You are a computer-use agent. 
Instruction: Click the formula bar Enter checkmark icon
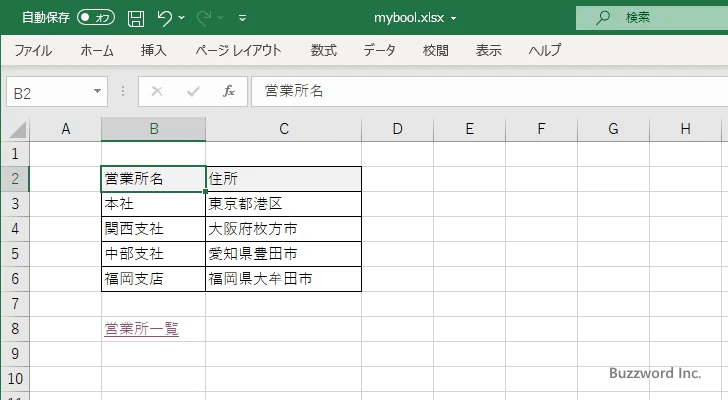click(192, 91)
